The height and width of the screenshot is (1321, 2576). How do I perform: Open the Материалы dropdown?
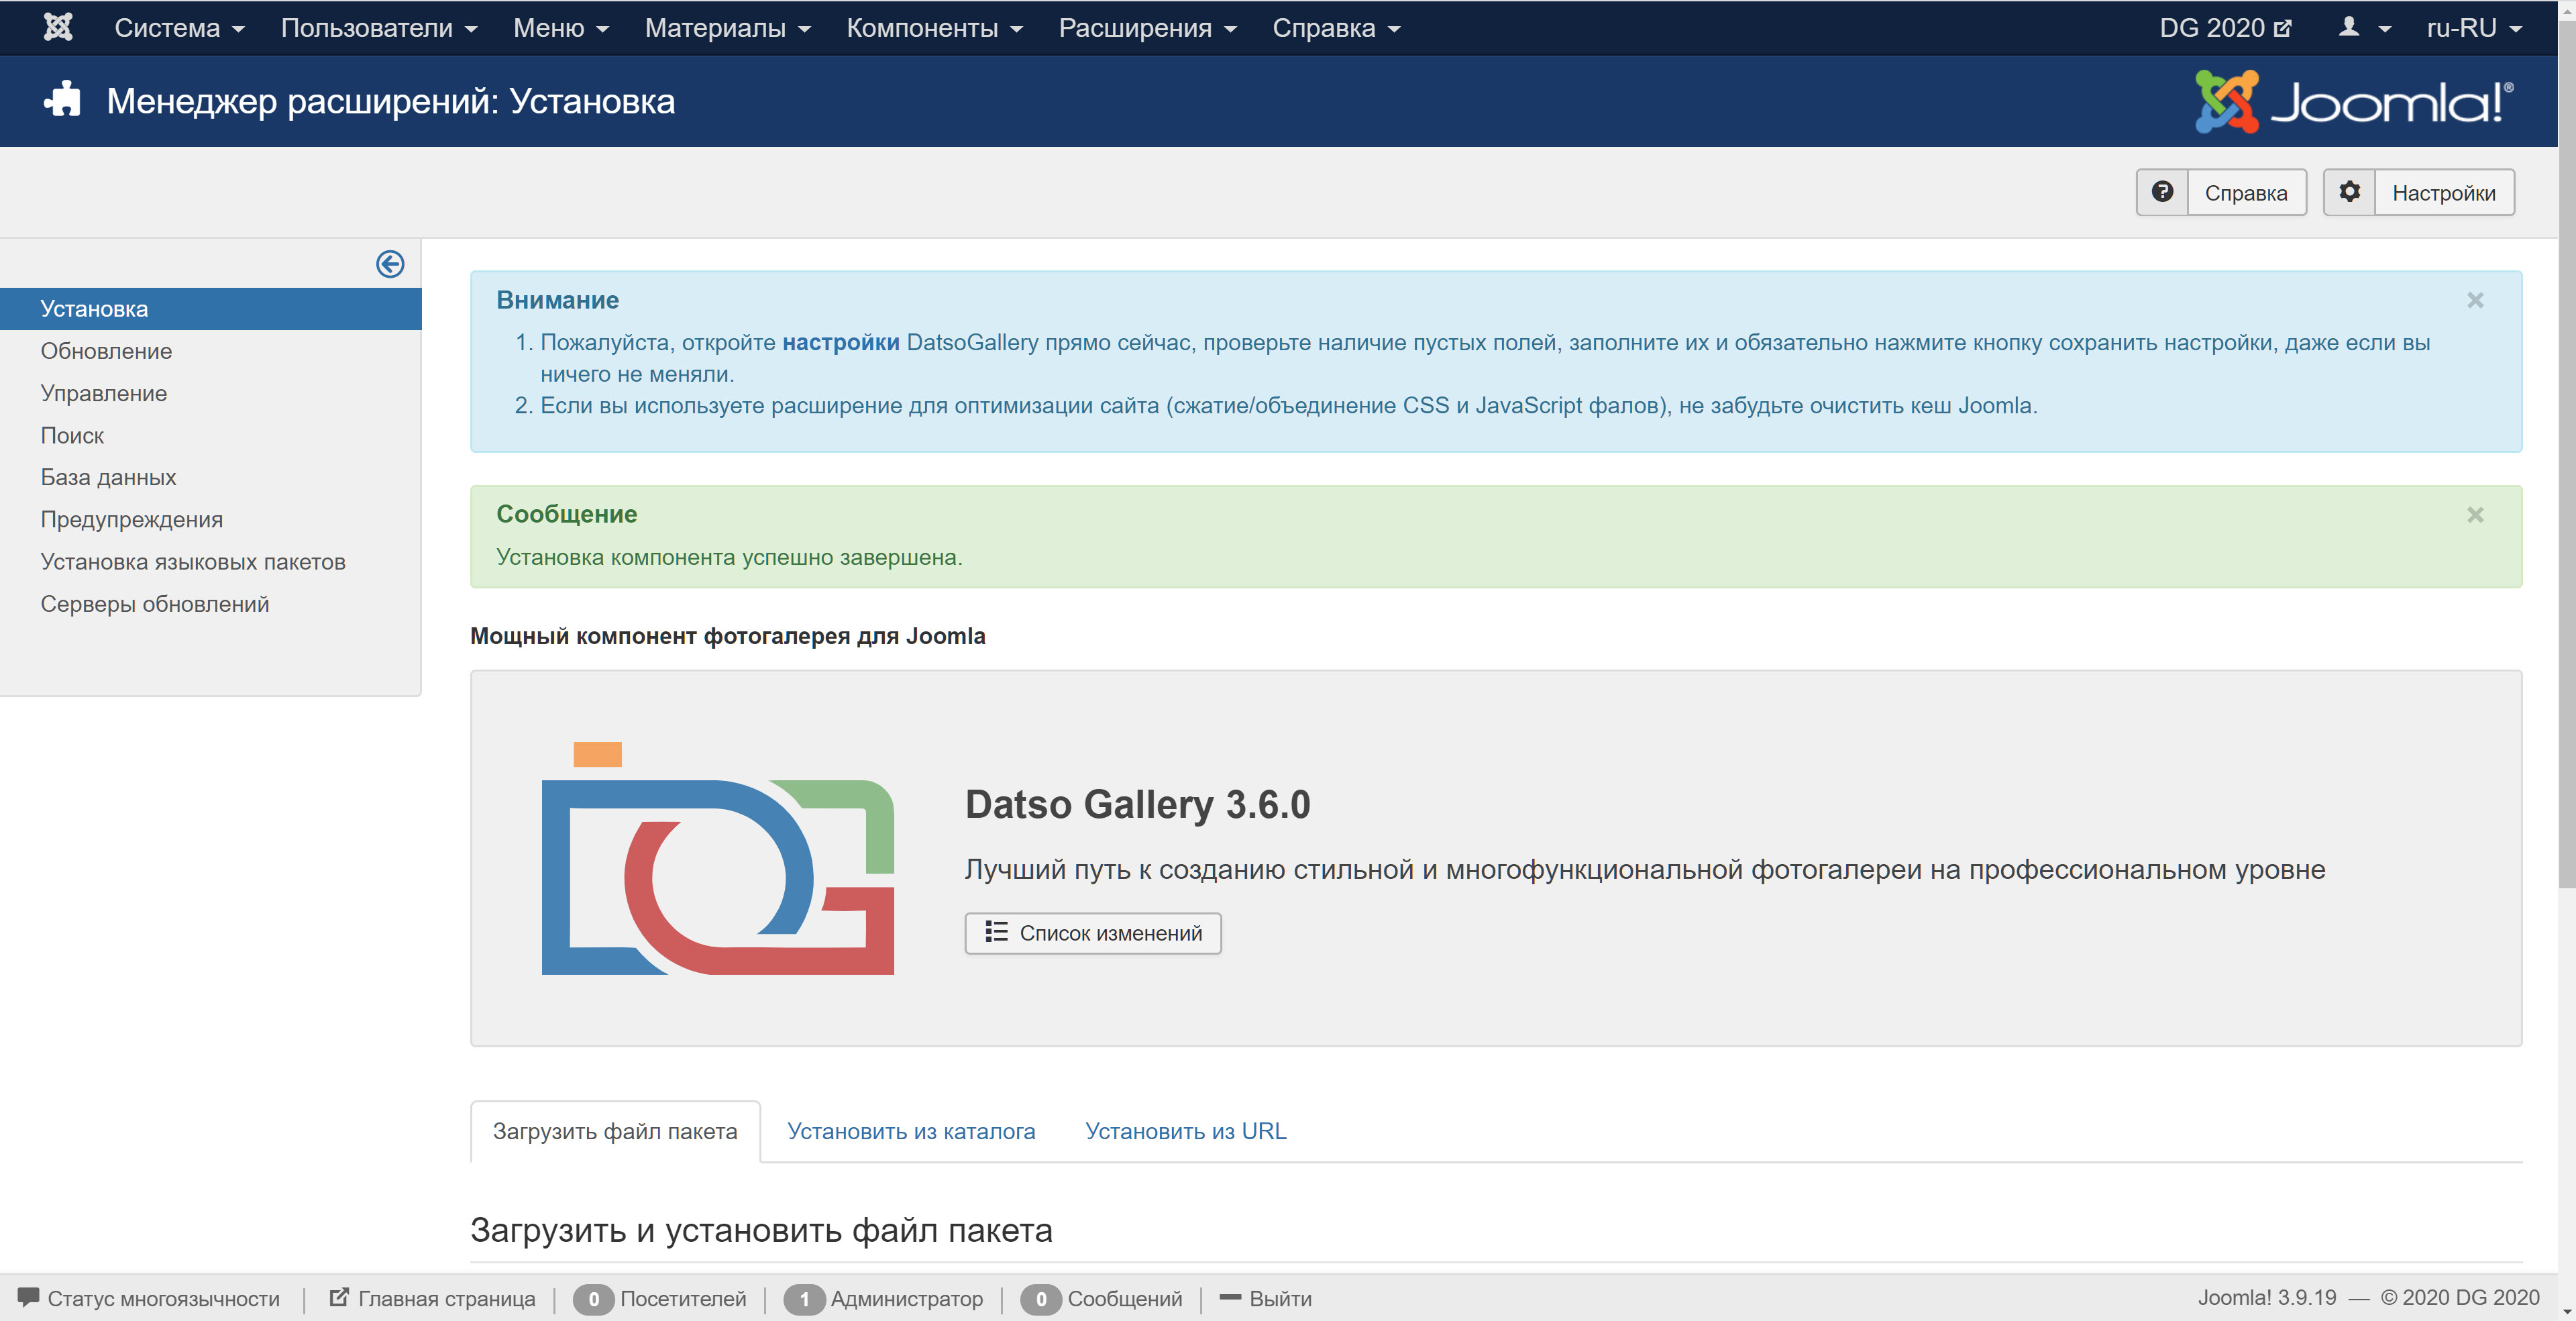pyautogui.click(x=727, y=27)
